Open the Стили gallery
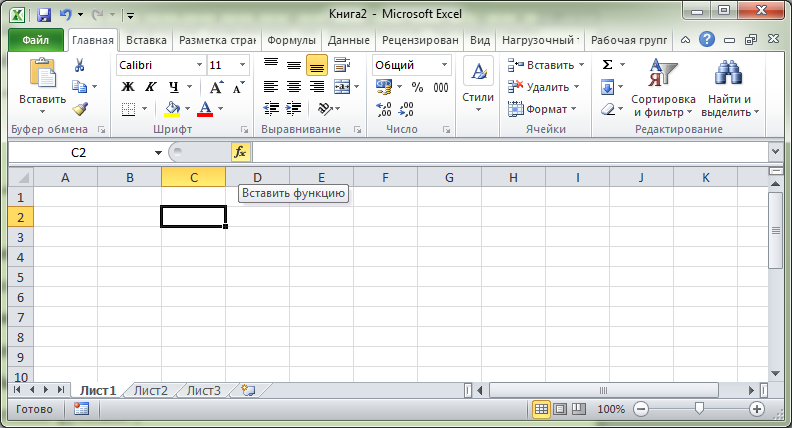Screen dimensions: 792x428 (478, 84)
